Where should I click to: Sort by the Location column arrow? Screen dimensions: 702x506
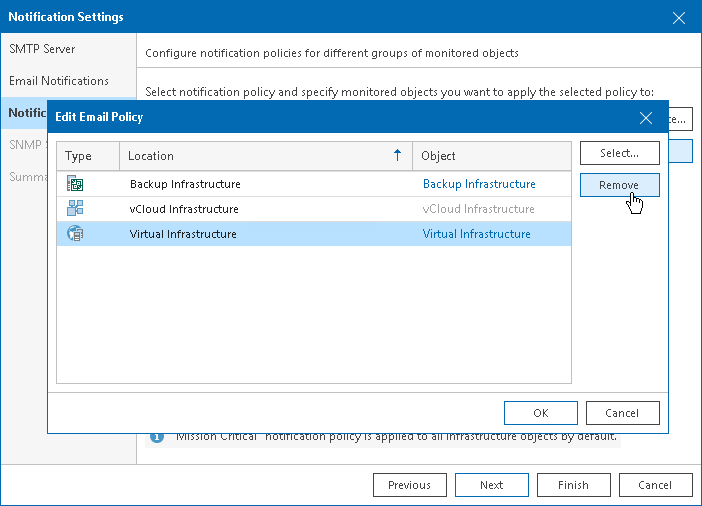click(x=397, y=155)
